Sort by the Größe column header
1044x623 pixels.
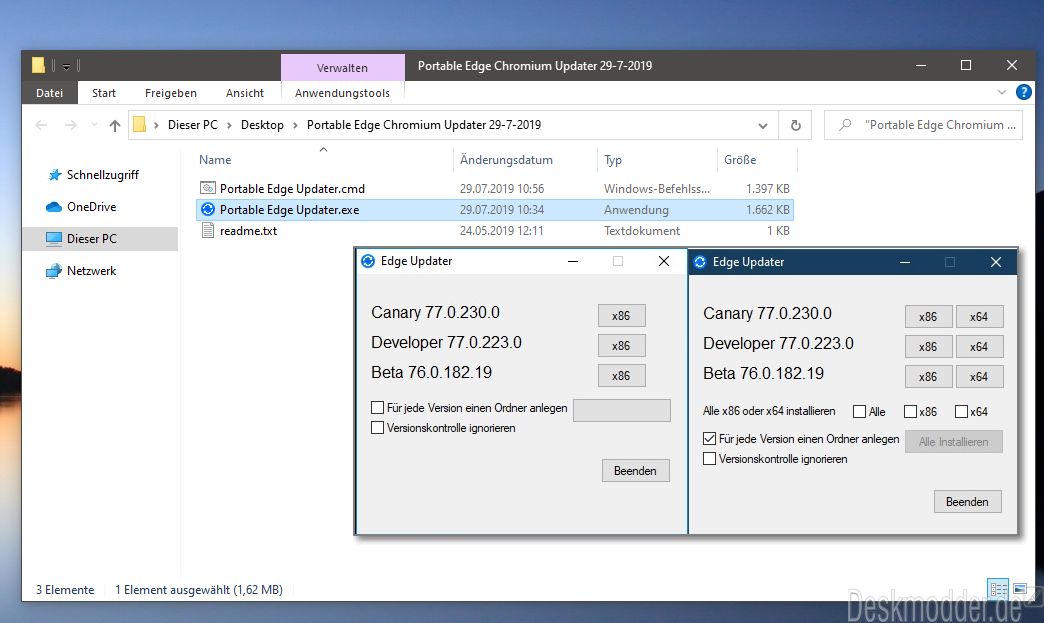(x=740, y=160)
